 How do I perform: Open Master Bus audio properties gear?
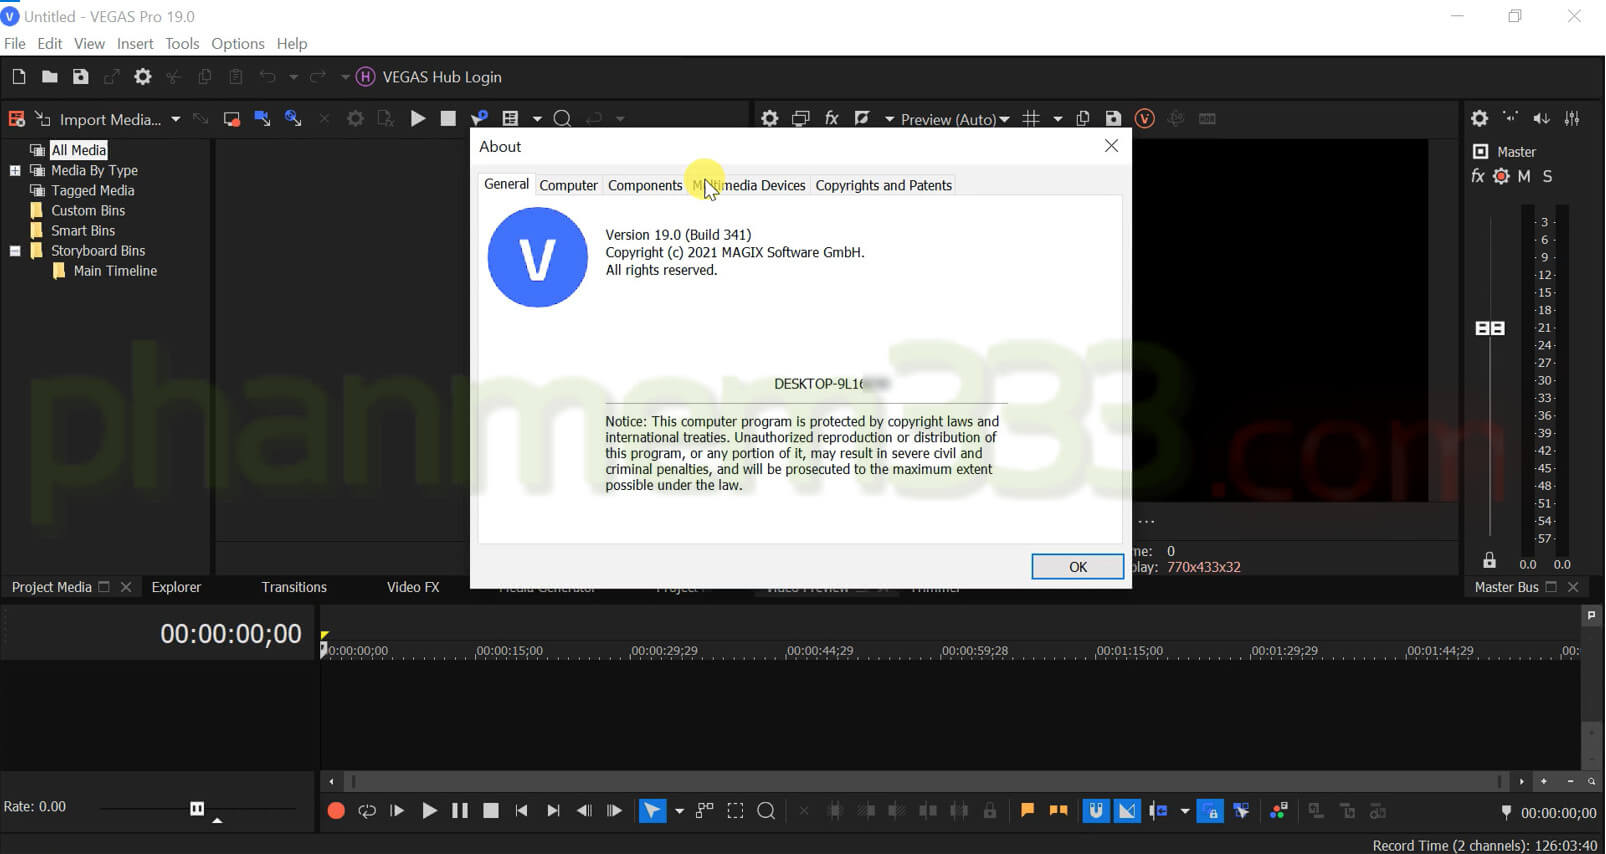pos(1479,119)
